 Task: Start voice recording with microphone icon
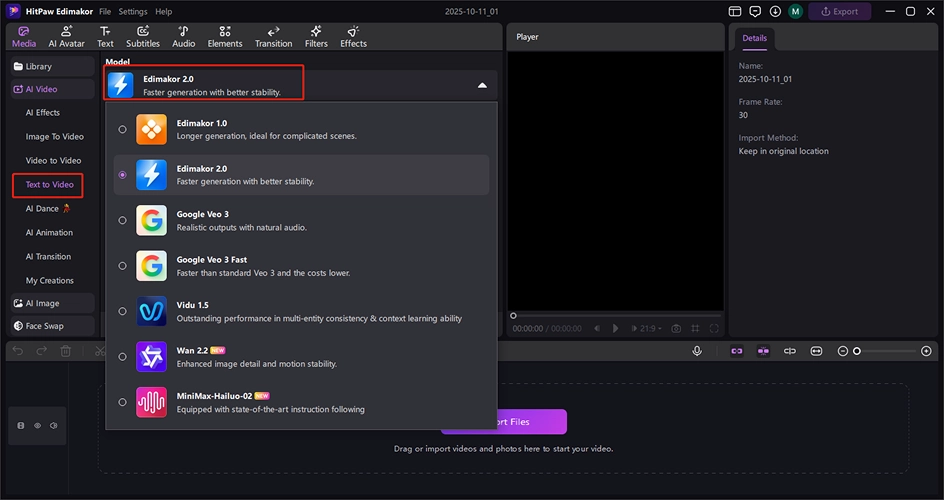pyautogui.click(x=697, y=351)
